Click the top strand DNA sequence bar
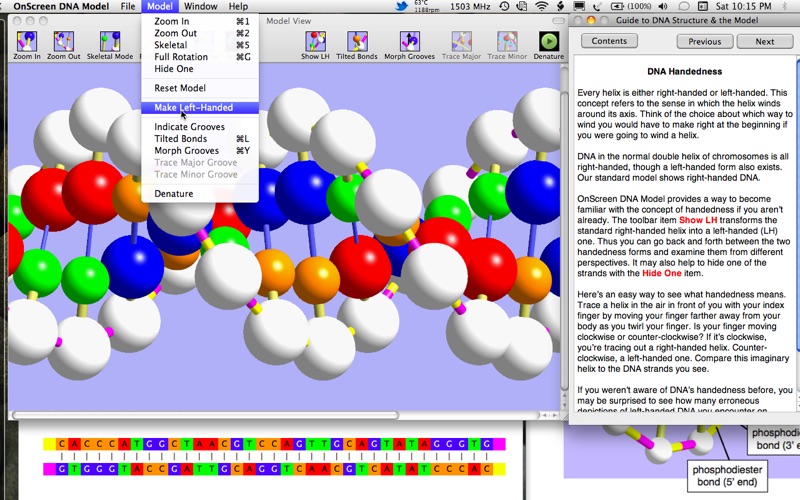This screenshot has height=500, width=800. click(x=274, y=444)
